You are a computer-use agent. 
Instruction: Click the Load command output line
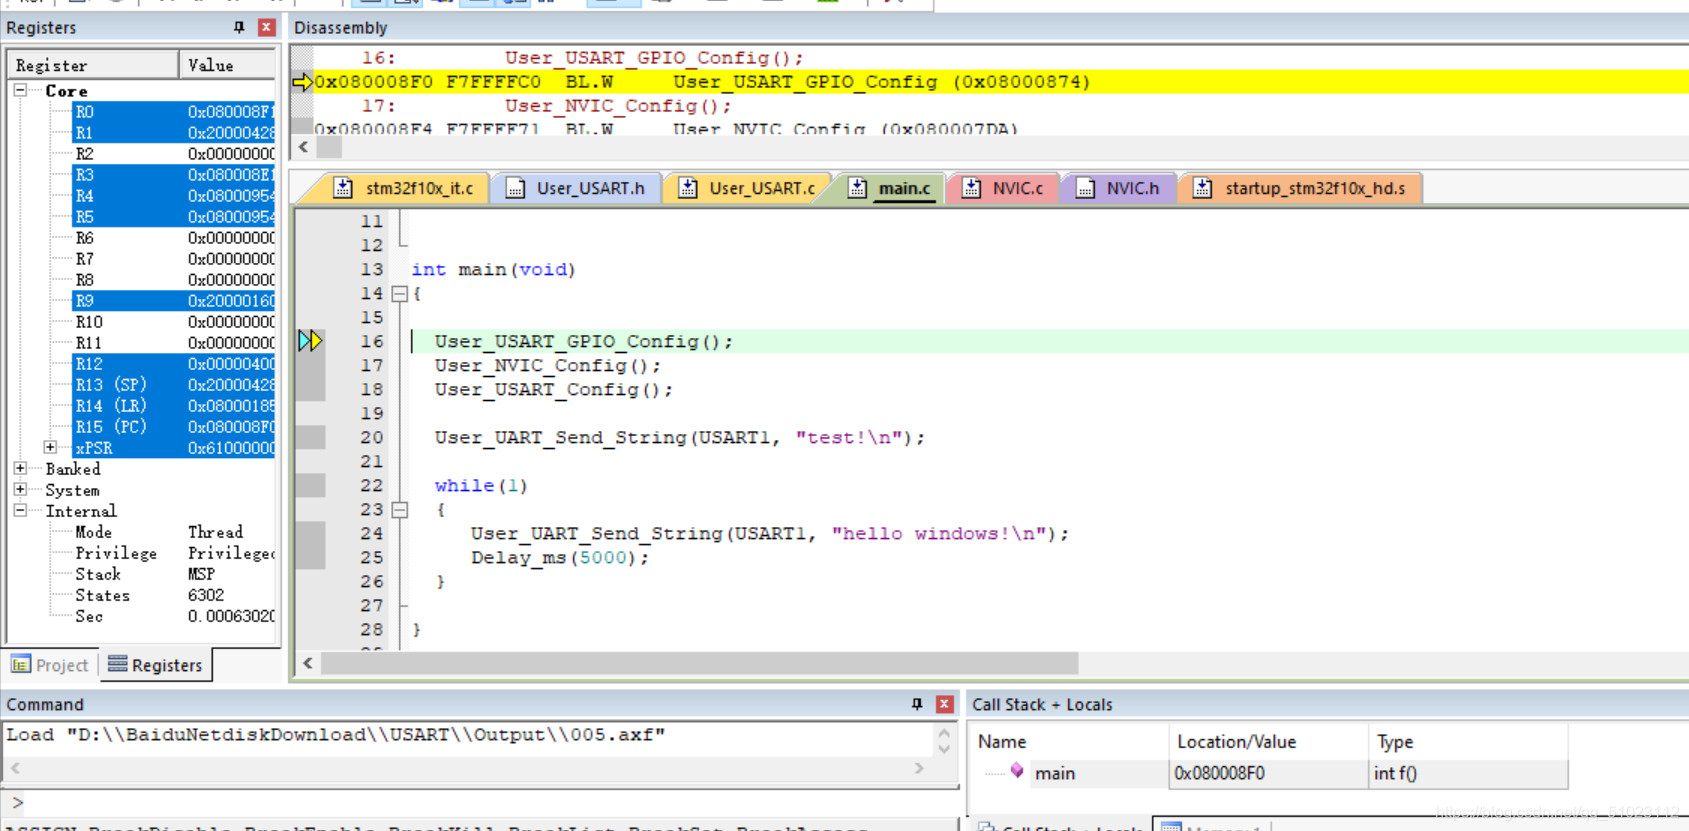click(x=336, y=735)
